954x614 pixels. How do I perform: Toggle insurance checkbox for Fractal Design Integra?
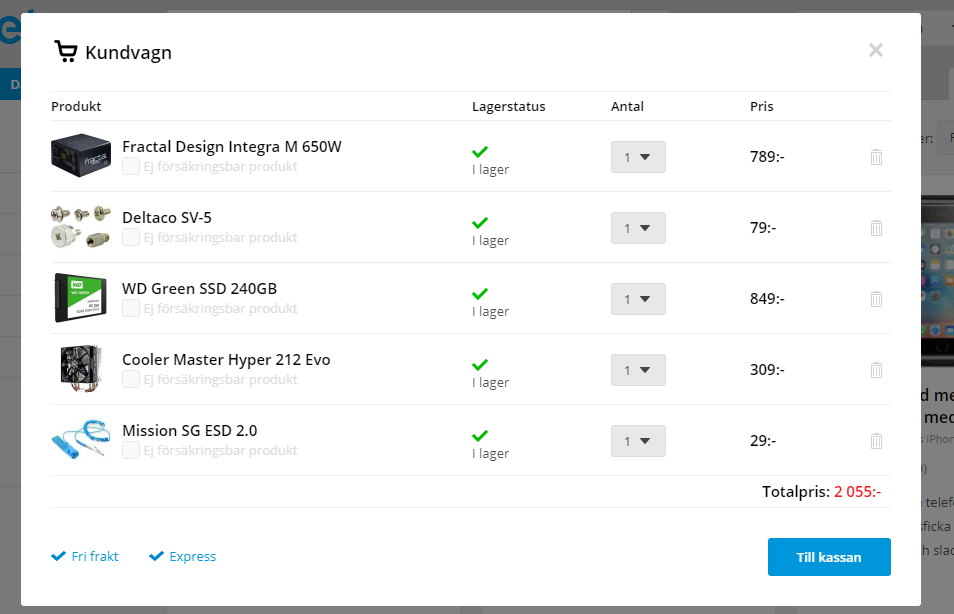click(131, 166)
